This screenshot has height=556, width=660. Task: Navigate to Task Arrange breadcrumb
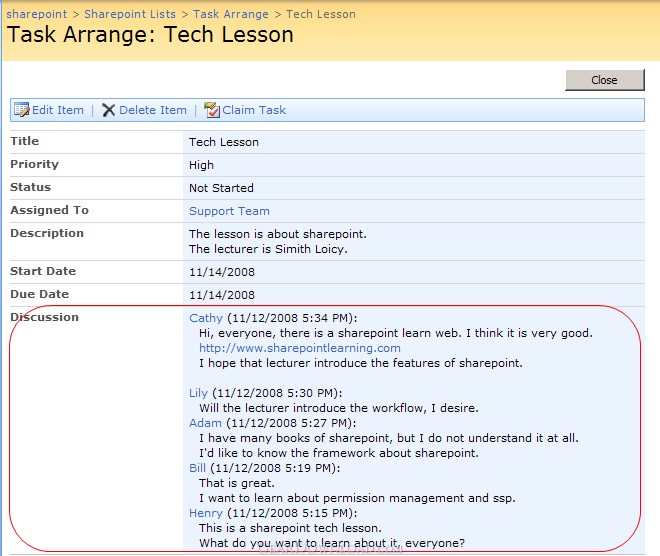point(231,14)
